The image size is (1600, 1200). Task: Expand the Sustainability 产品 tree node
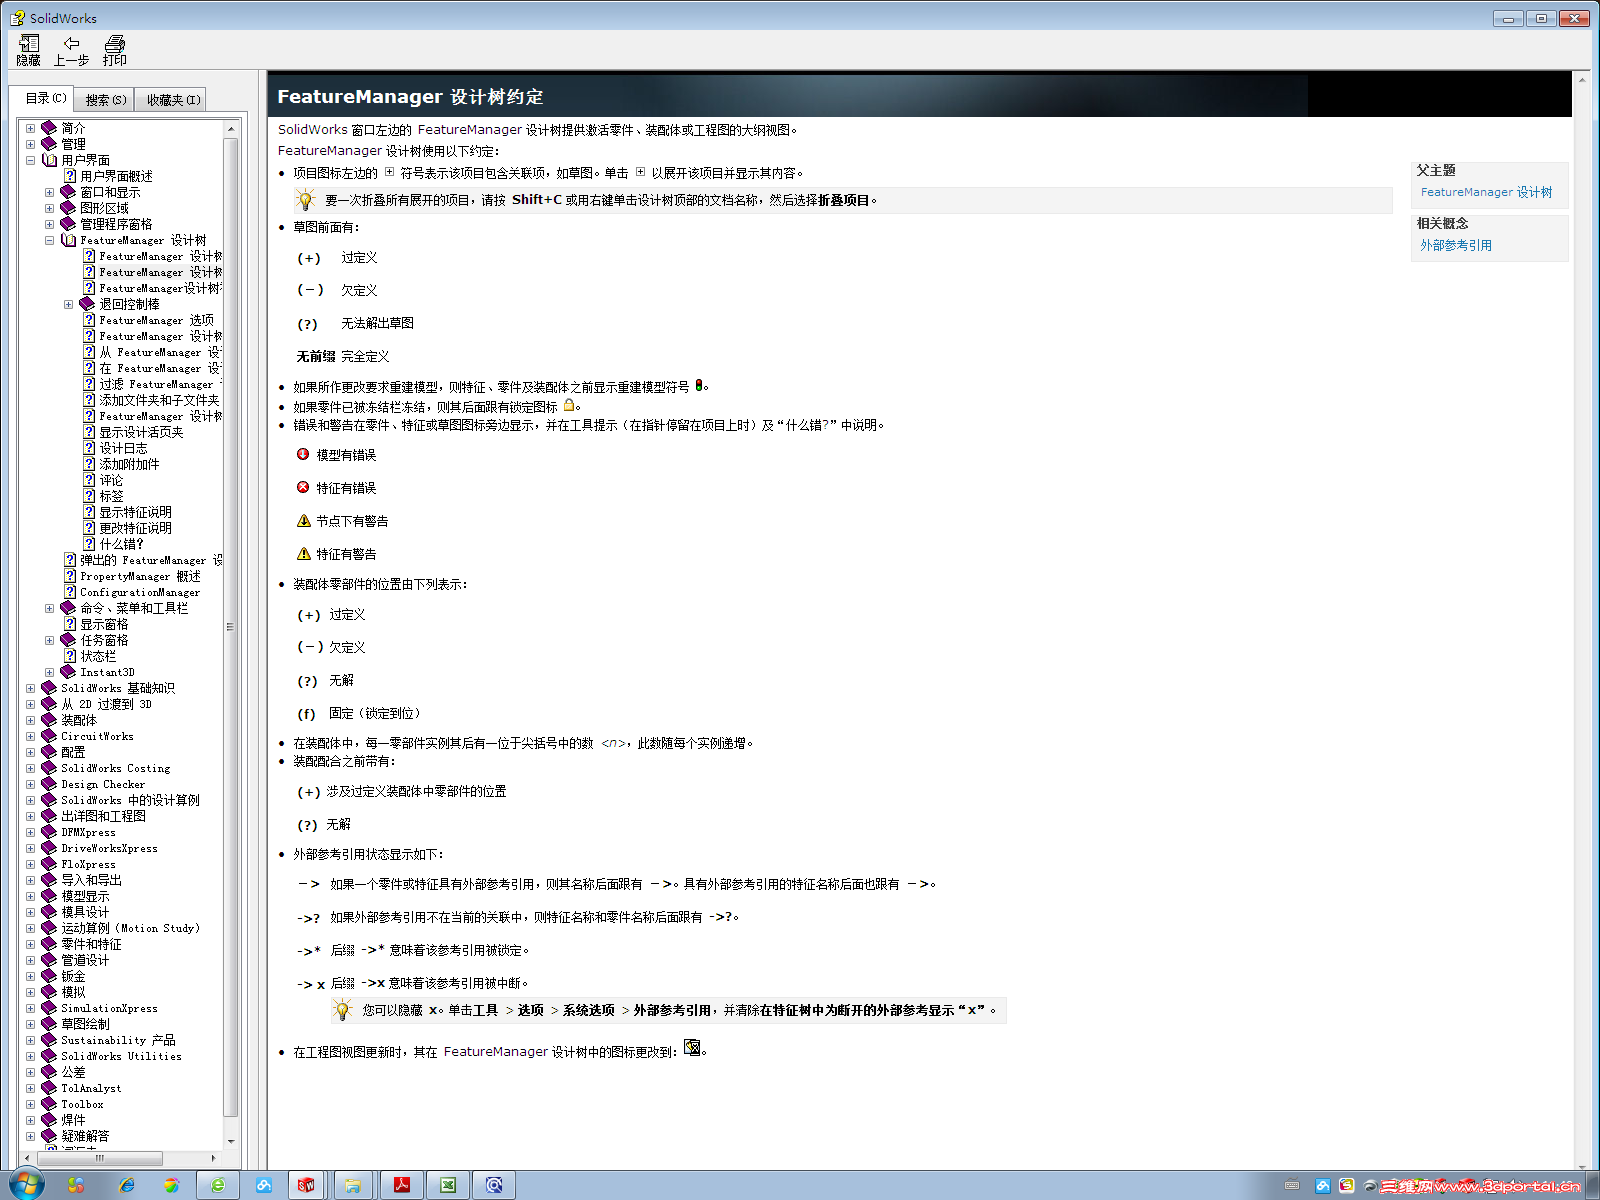[30, 1040]
